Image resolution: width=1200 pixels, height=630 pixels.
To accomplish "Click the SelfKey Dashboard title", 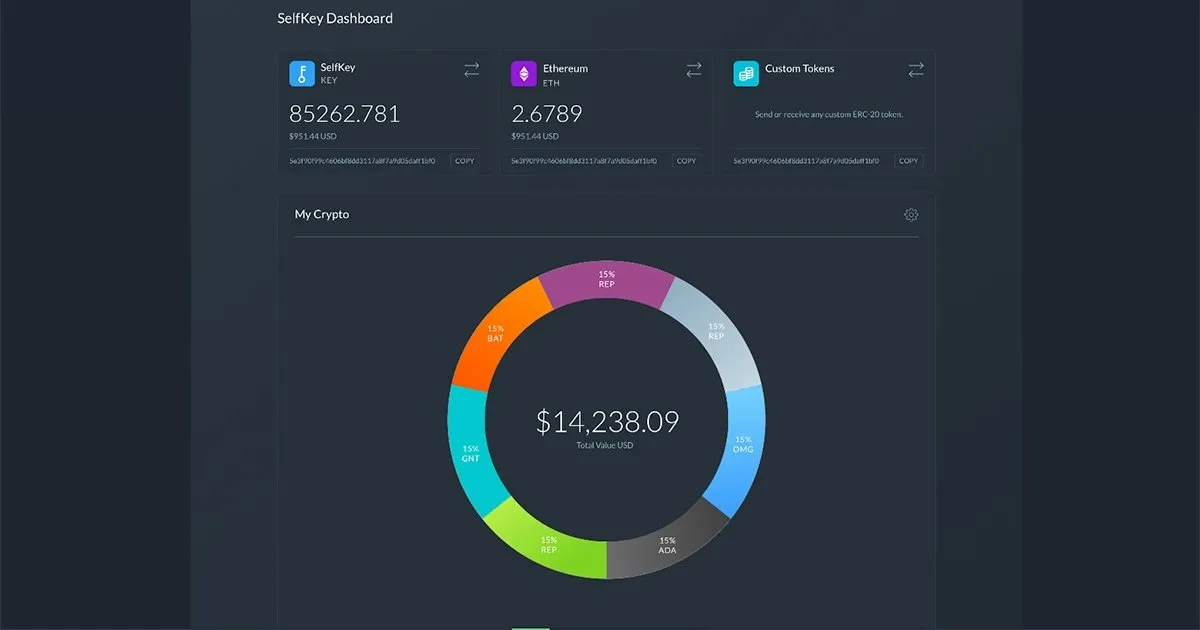I will click(x=335, y=18).
